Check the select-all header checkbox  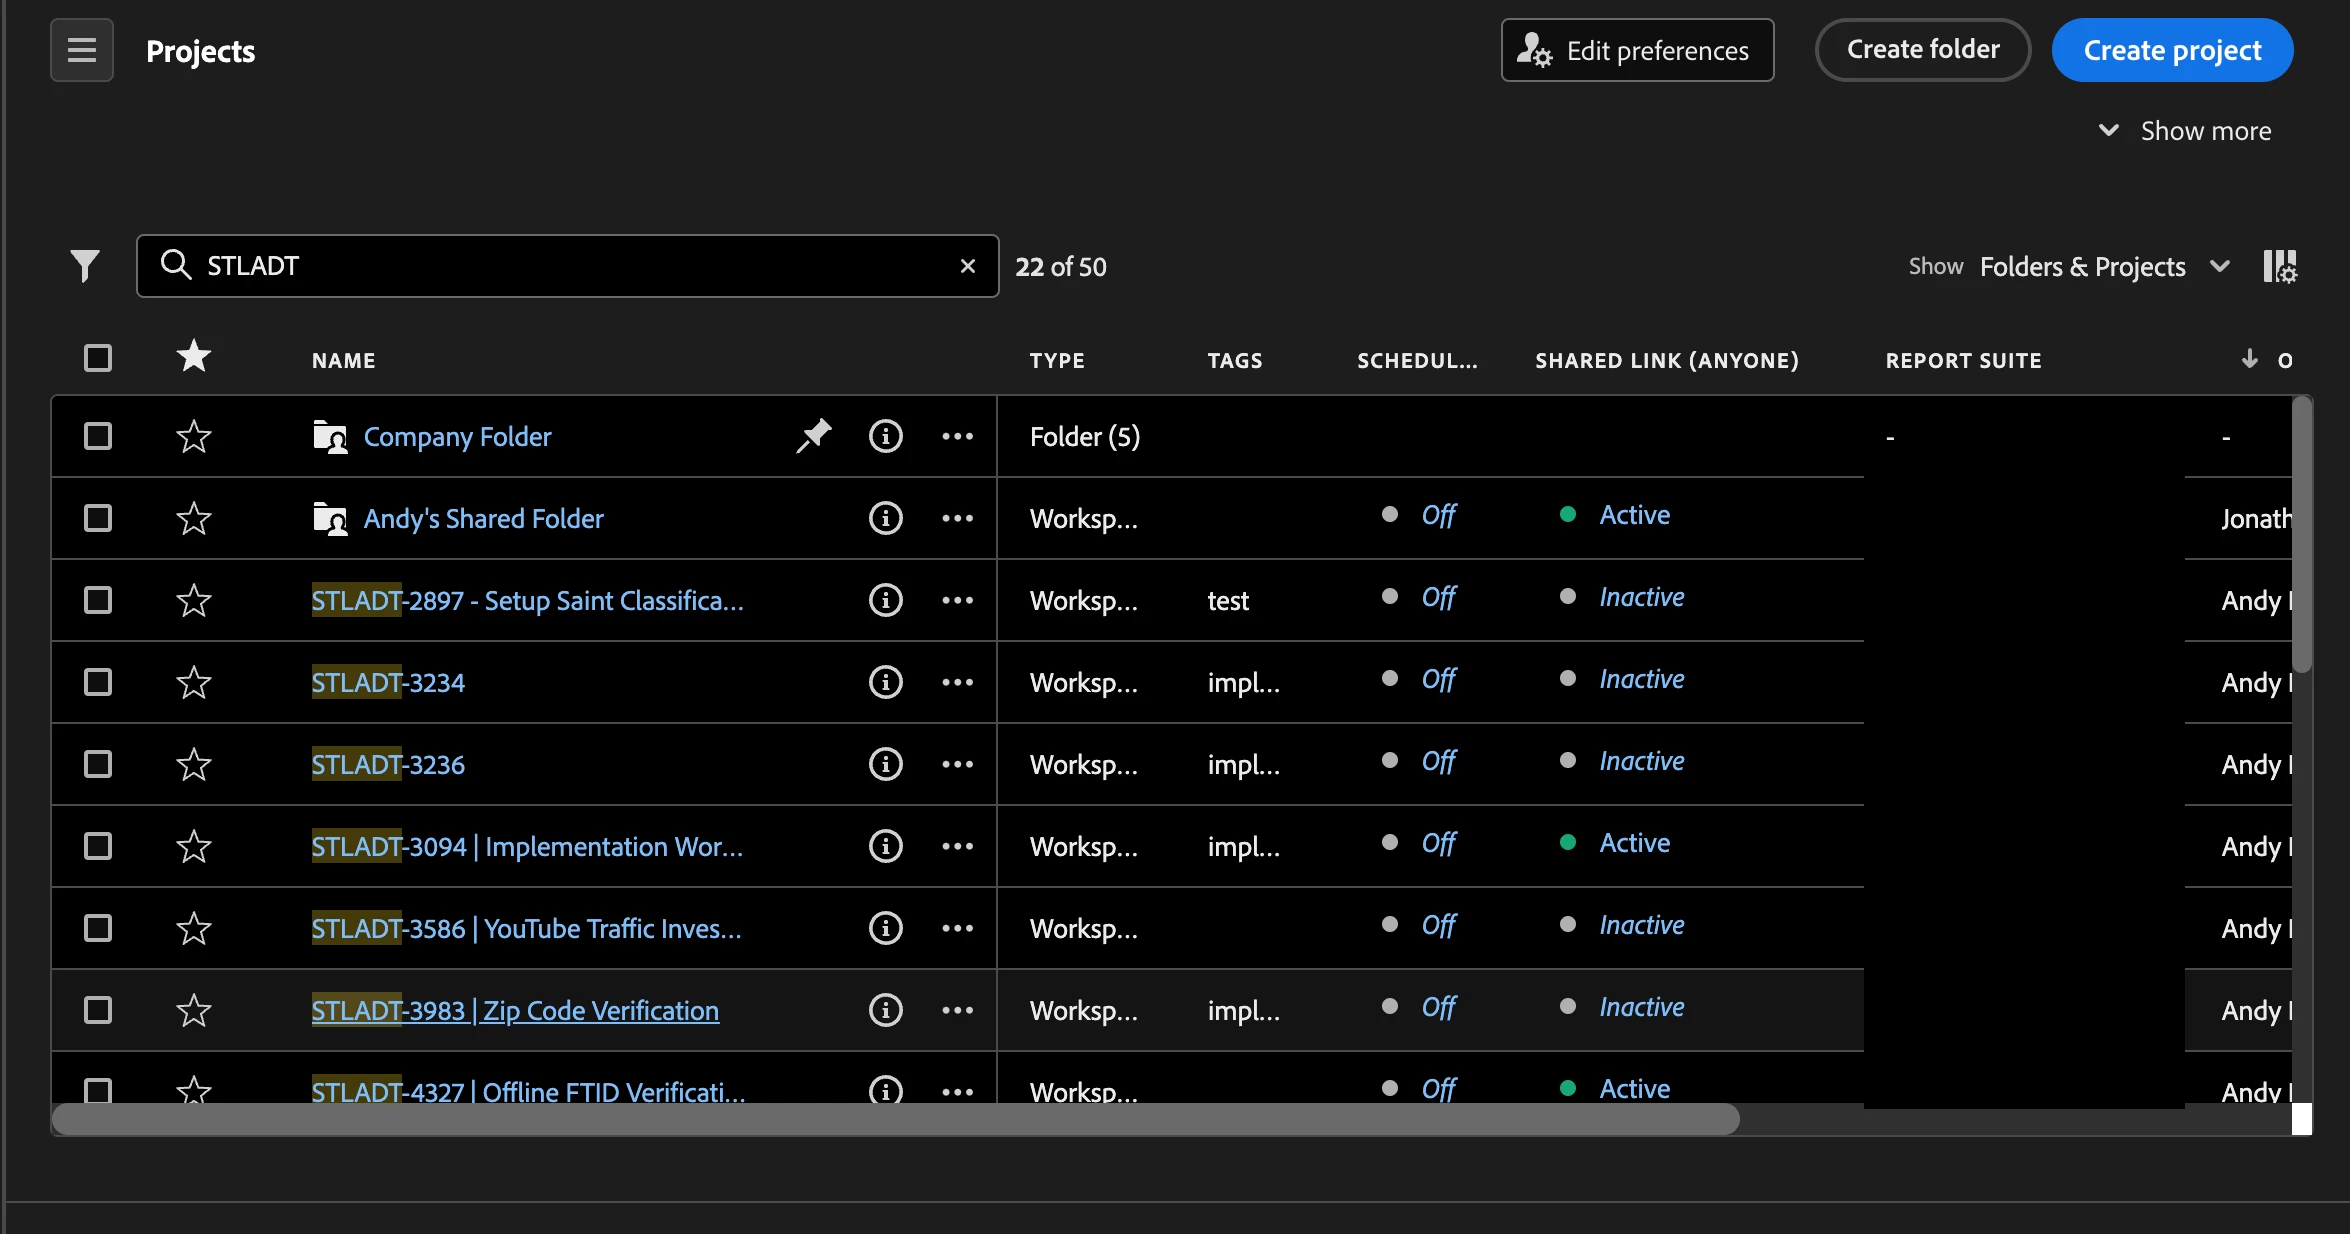click(98, 357)
